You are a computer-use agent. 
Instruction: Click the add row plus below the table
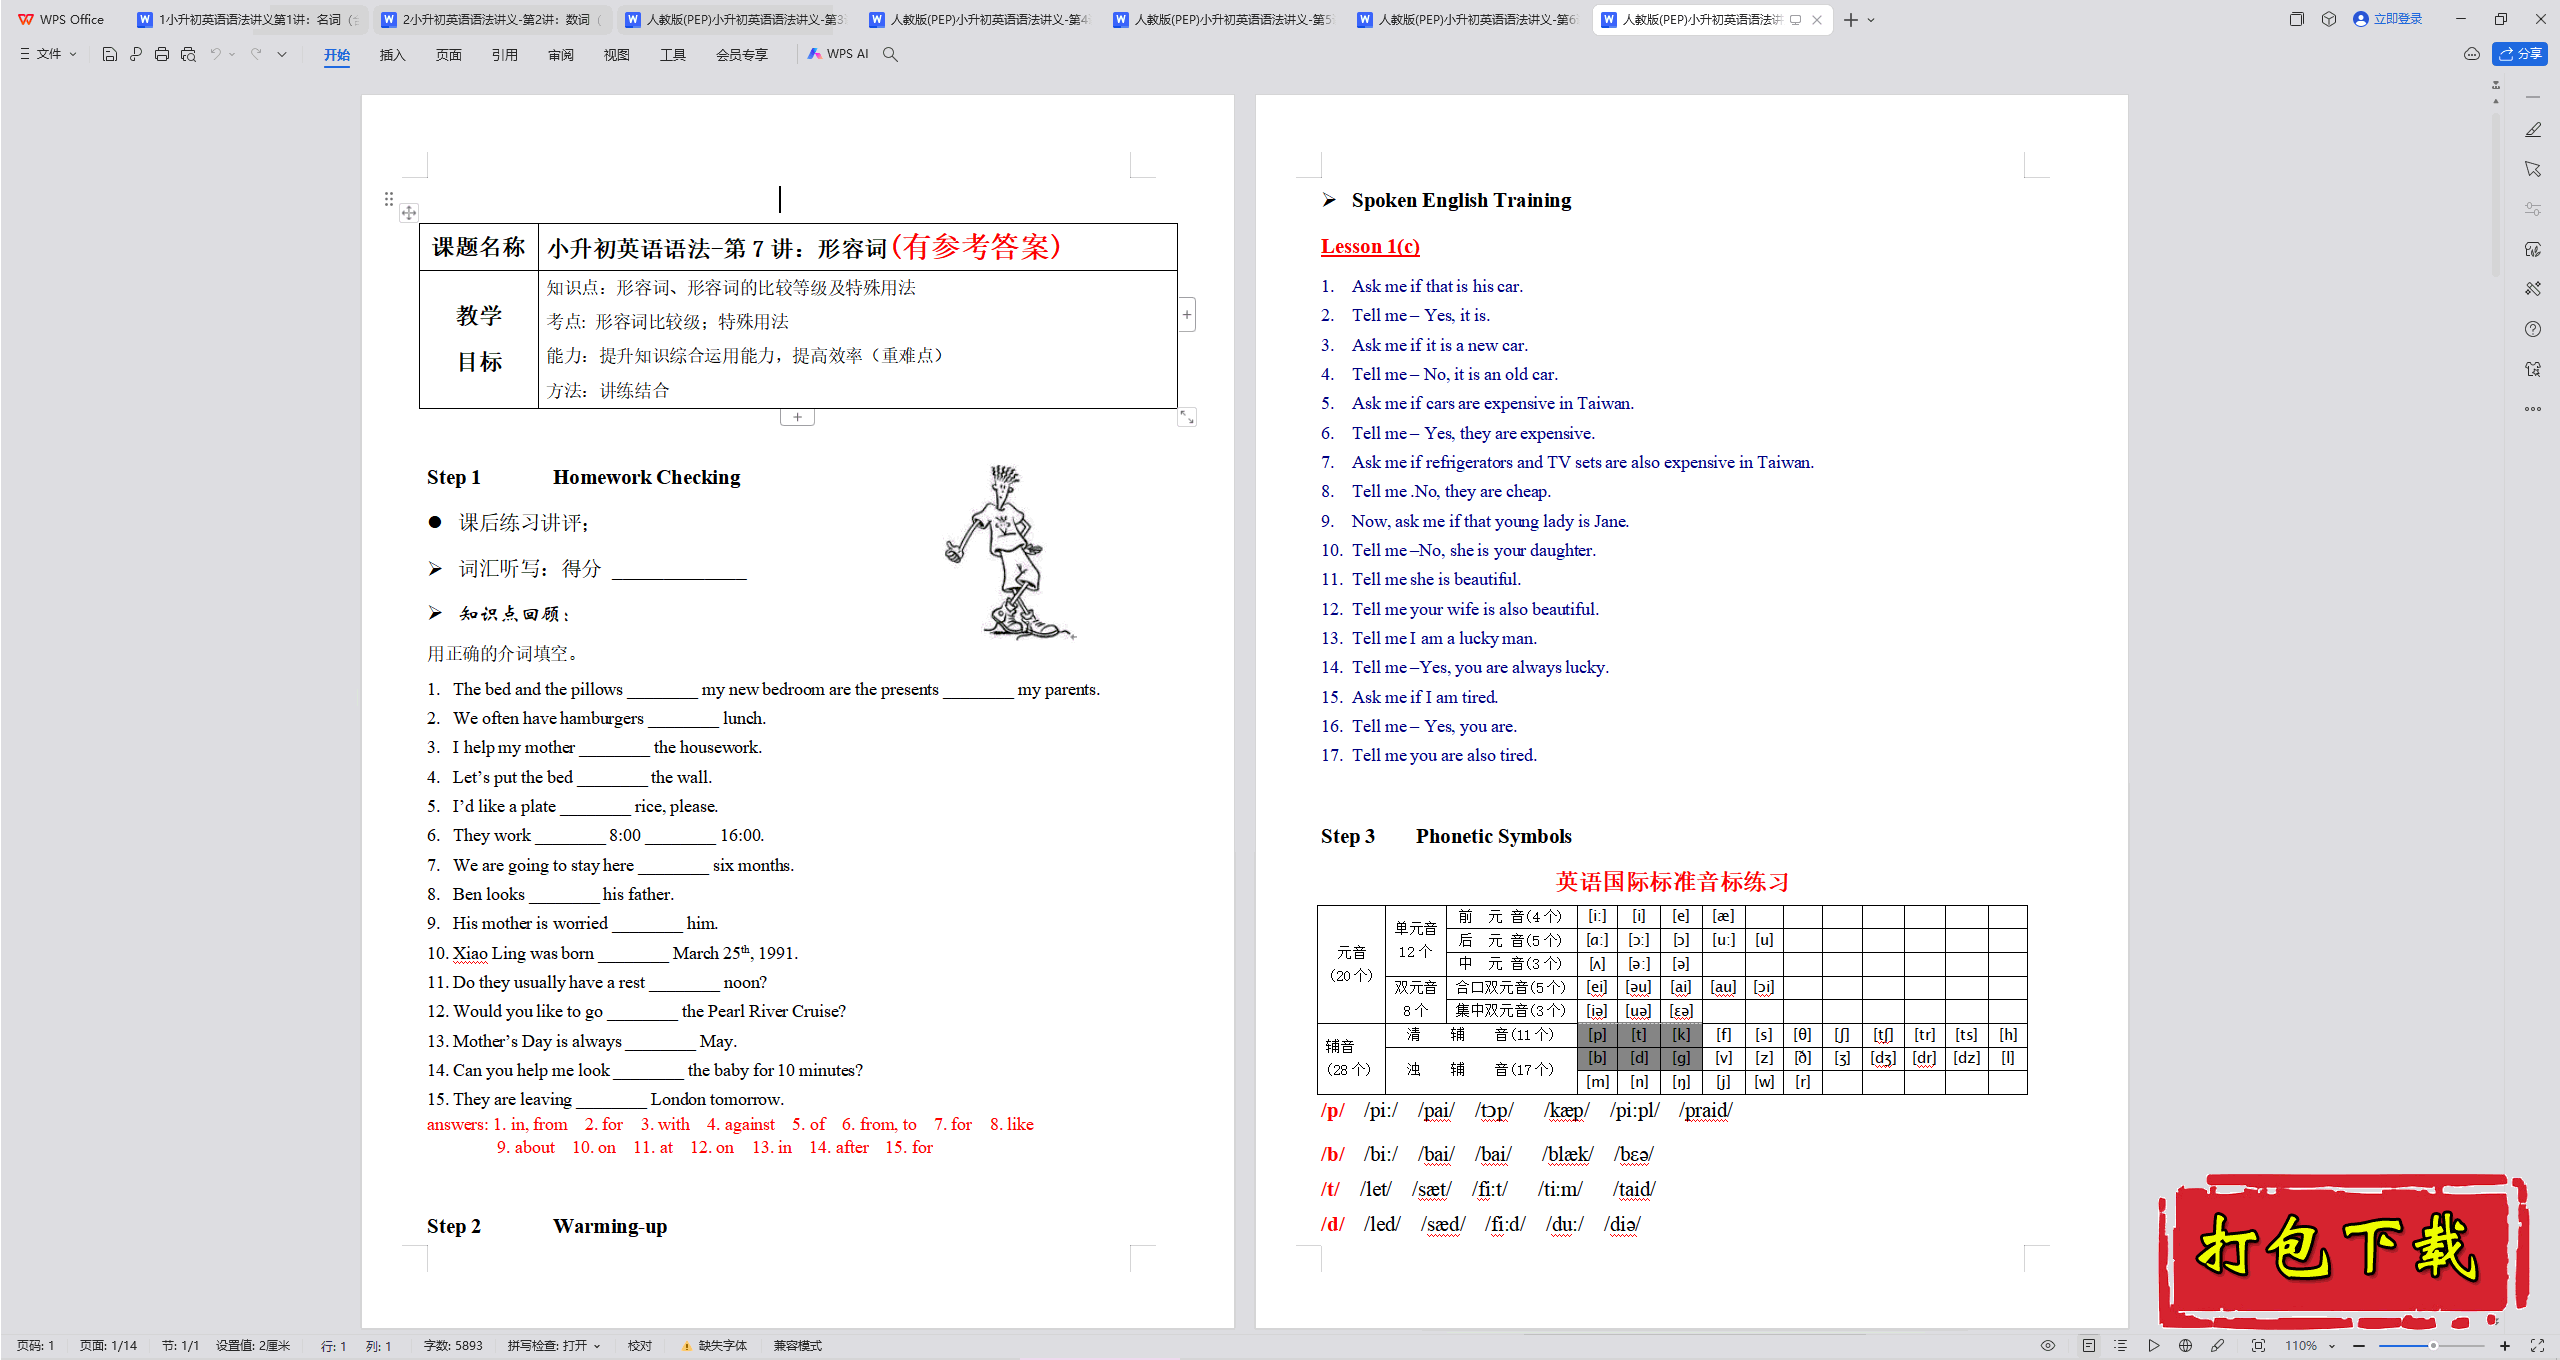pyautogui.click(x=797, y=417)
